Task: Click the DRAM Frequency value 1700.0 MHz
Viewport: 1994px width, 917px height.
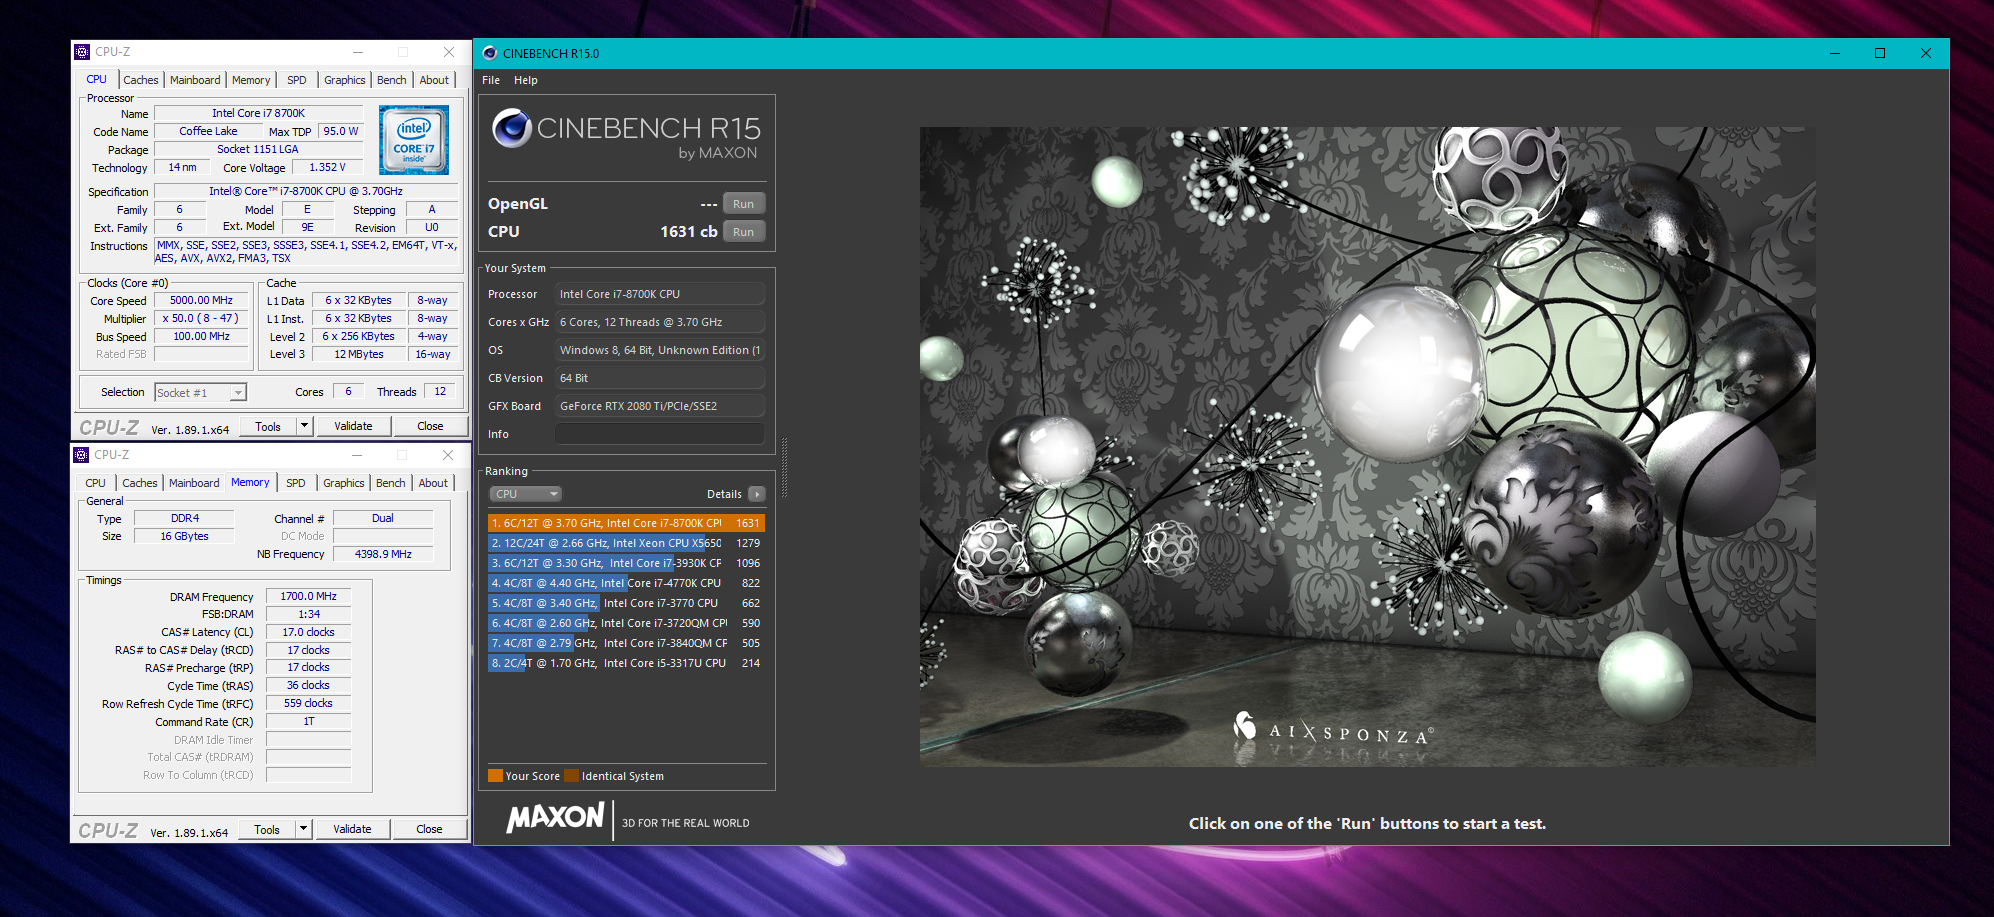Action: coord(308,596)
